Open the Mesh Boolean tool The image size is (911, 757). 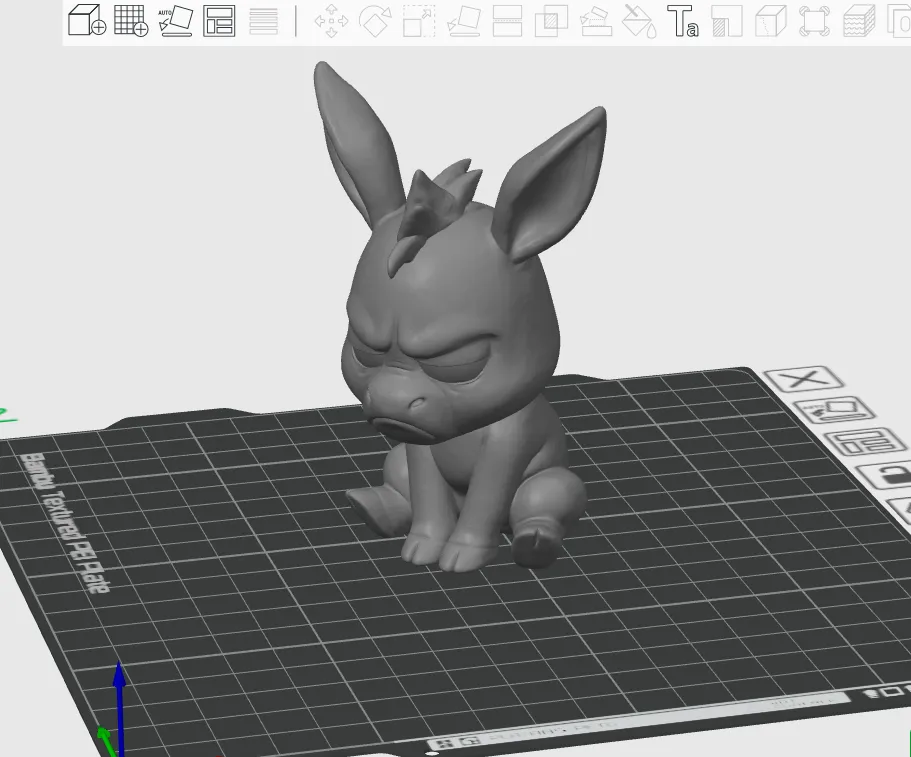pyautogui.click(x=551, y=21)
